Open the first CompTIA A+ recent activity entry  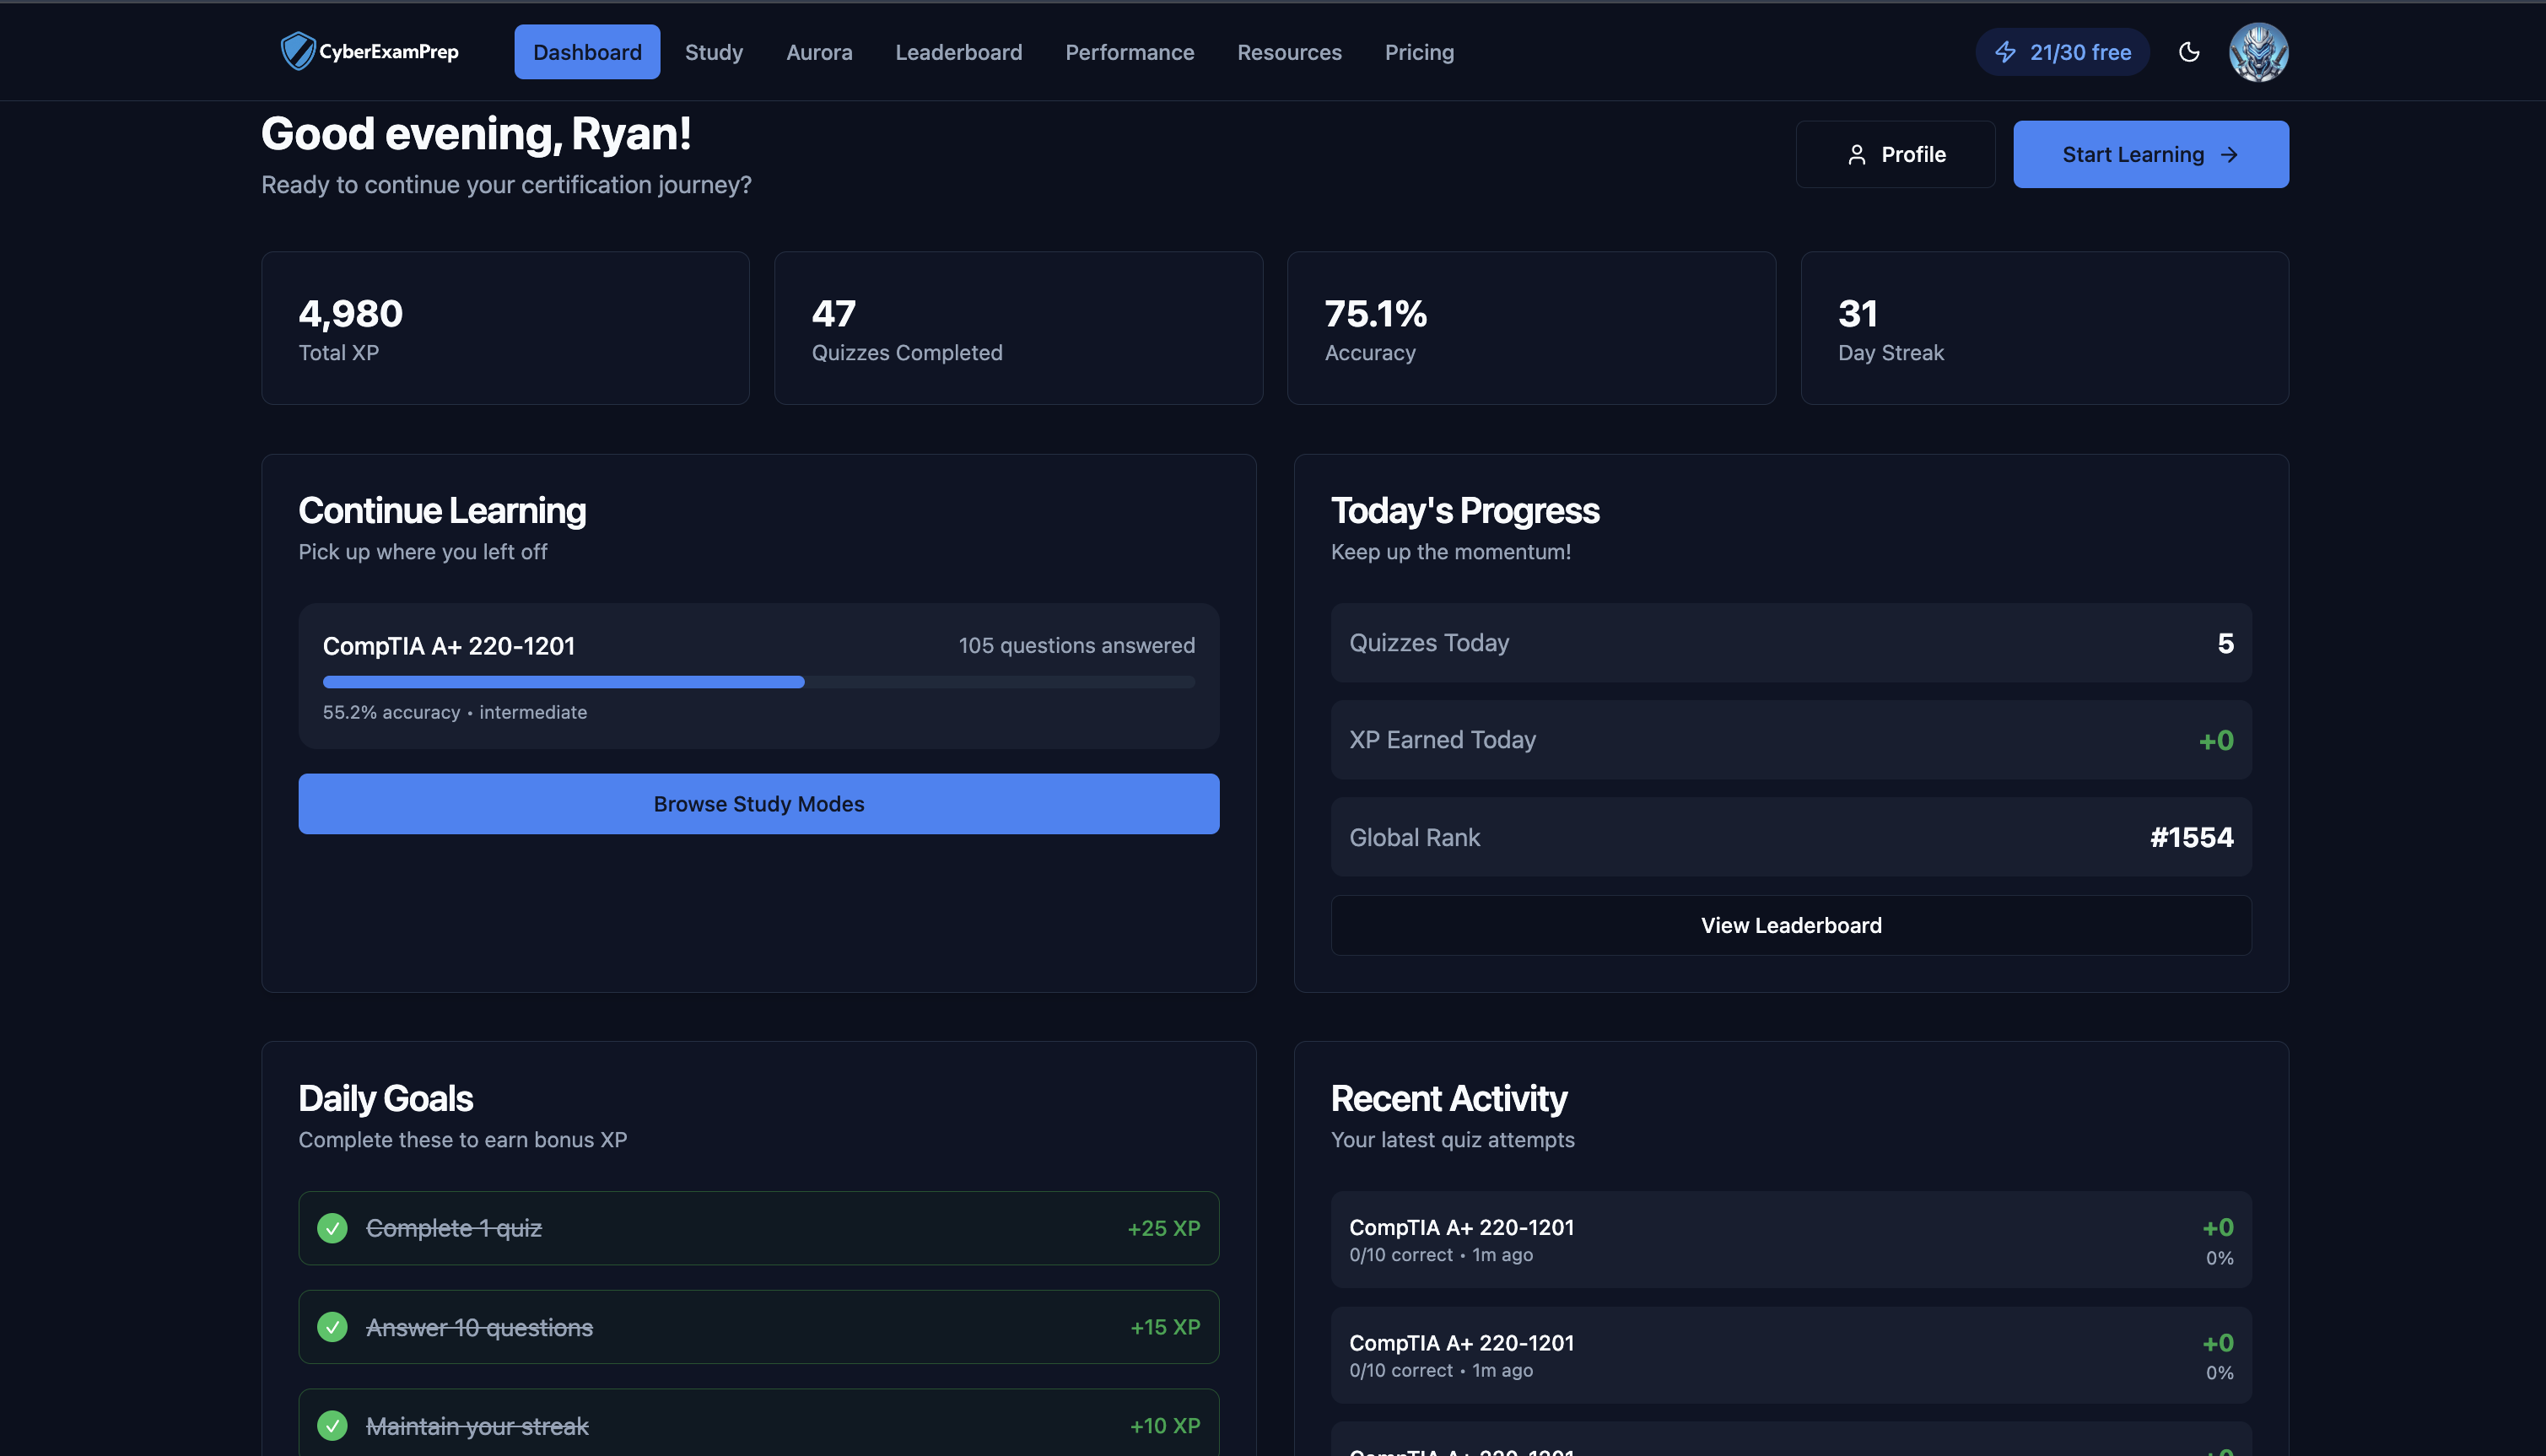click(x=1790, y=1239)
